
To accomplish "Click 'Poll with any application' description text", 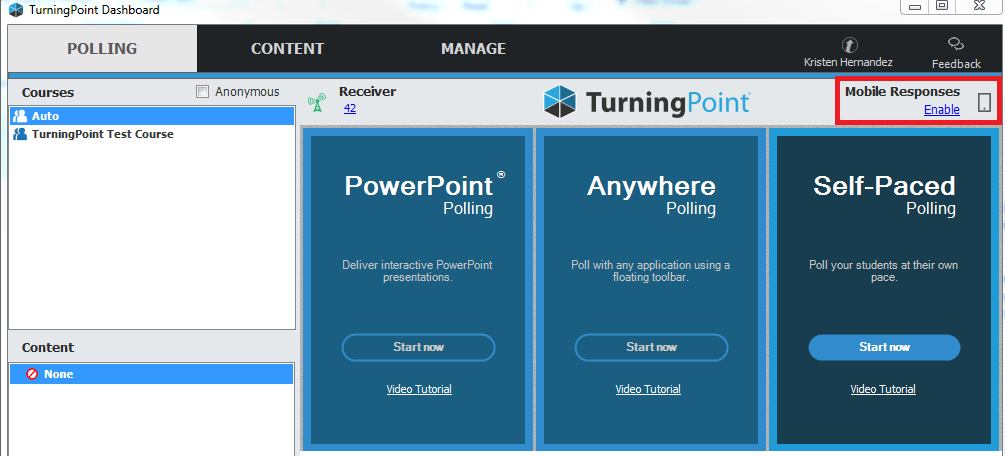I will click(651, 271).
